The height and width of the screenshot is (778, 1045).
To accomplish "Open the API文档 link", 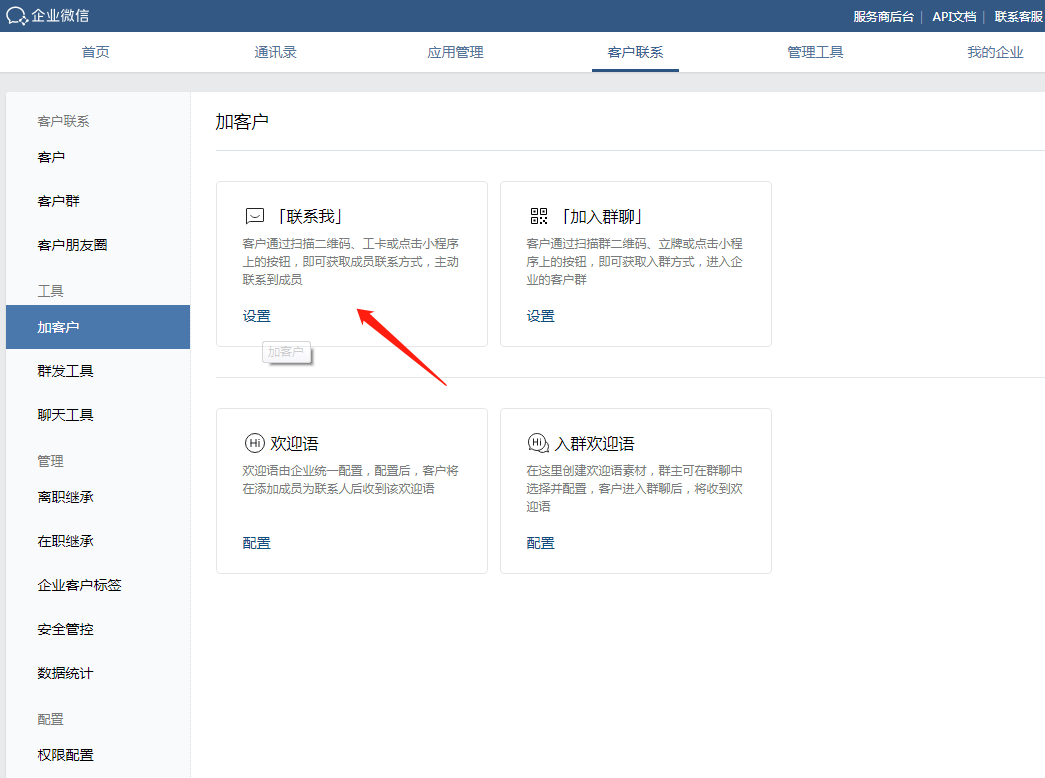I will click(x=954, y=16).
